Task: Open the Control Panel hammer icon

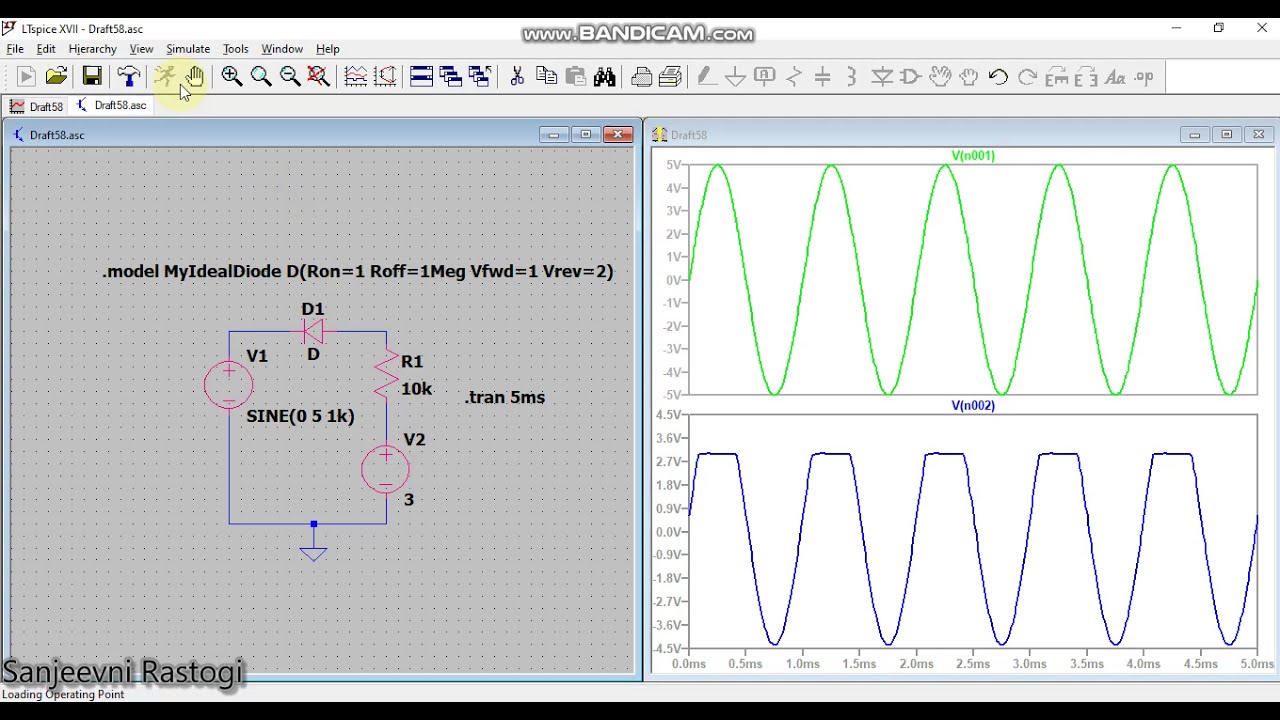Action: (x=128, y=76)
